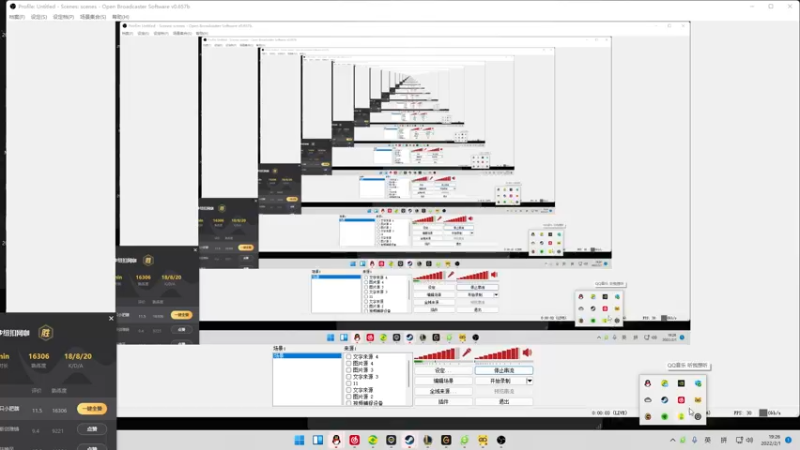Open the blue notification badge in the tray
Viewport: 800px width, 450px height.
pos(788,440)
